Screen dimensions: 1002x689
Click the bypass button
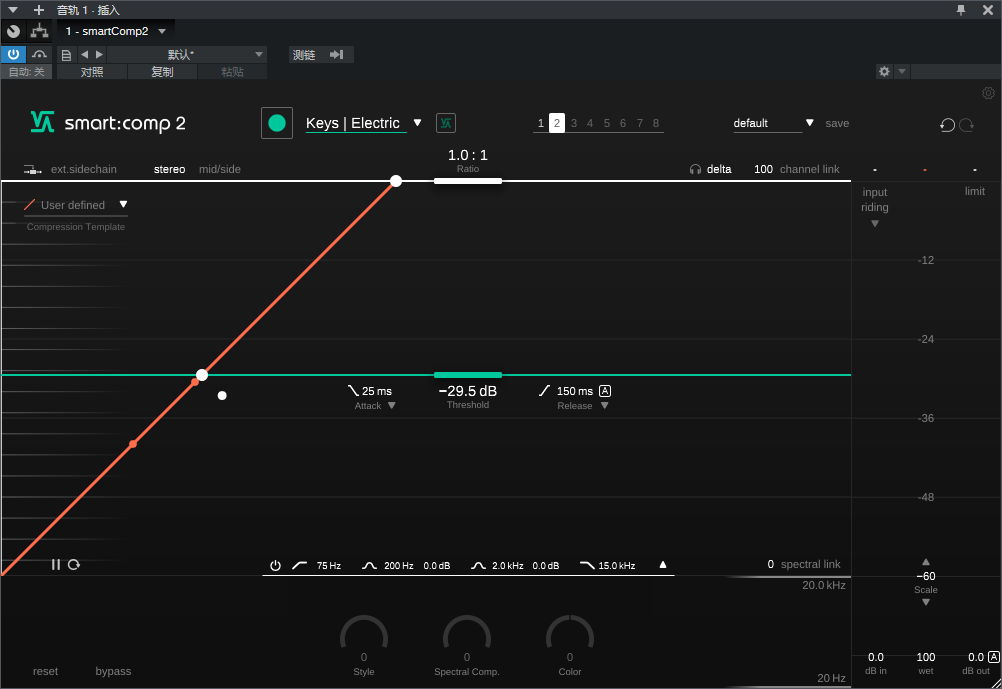click(x=113, y=671)
